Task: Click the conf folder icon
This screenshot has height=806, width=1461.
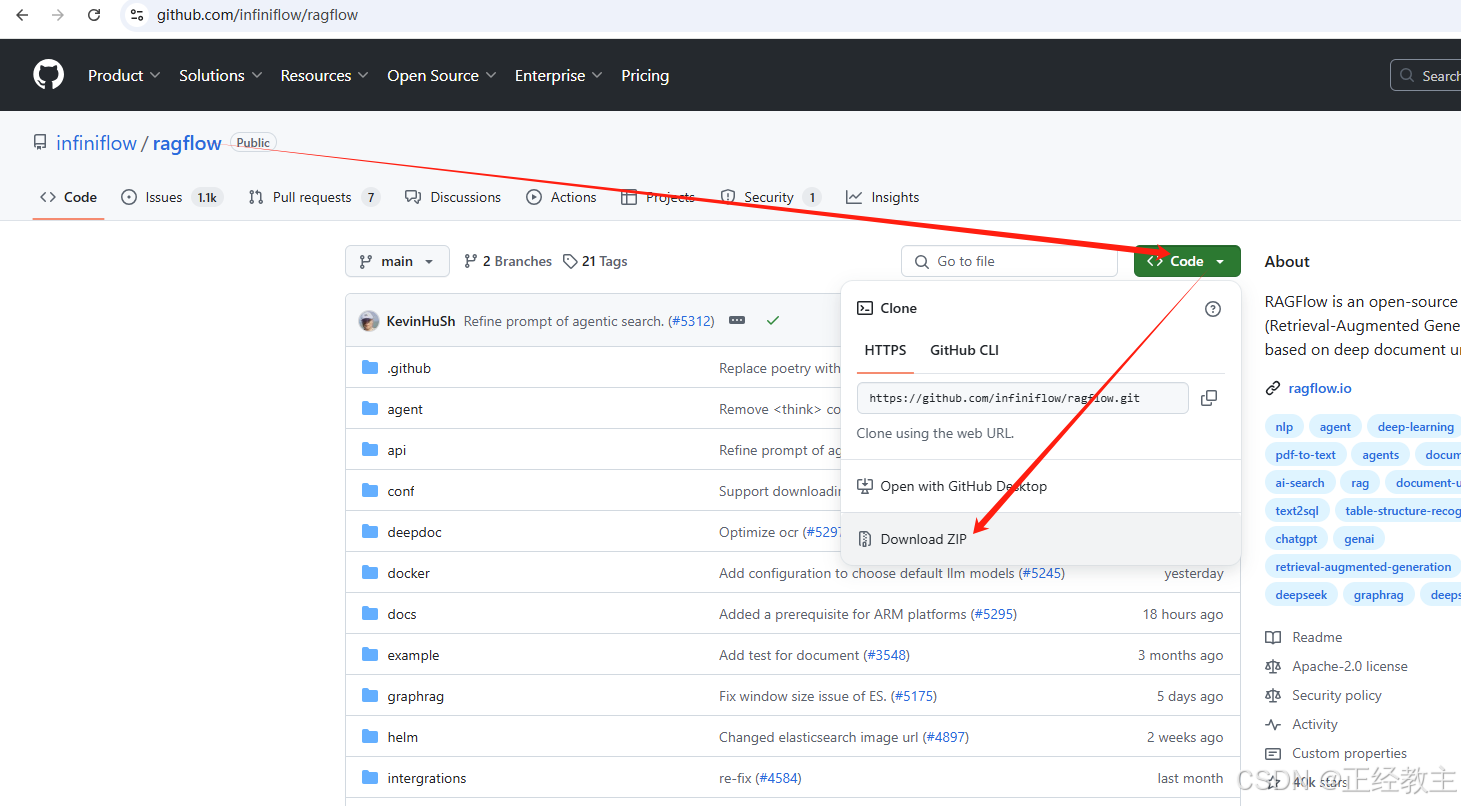Action: [x=370, y=491]
